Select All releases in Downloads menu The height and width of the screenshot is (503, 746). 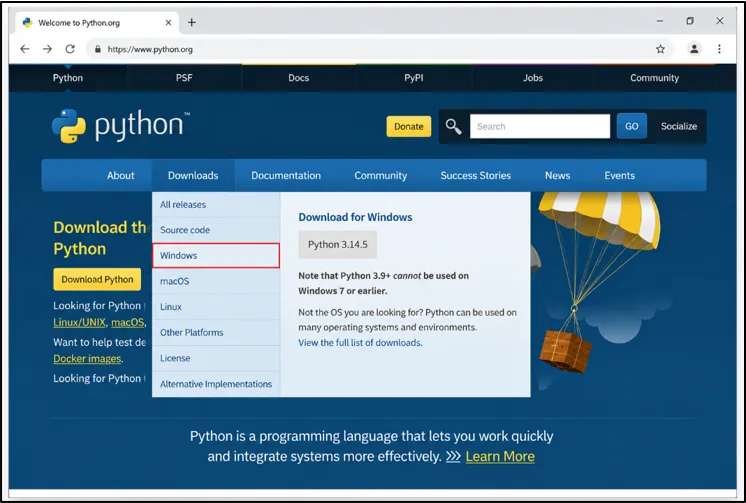(x=216, y=205)
